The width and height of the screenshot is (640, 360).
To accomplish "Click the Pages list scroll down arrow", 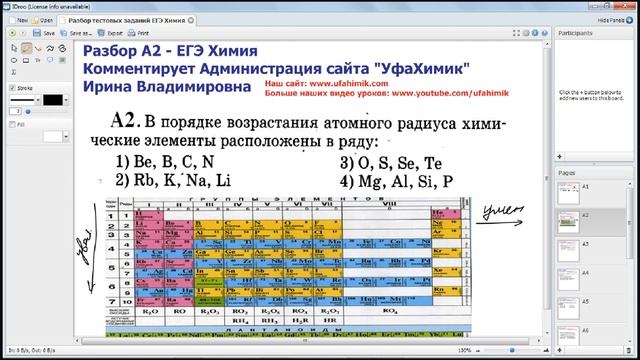I will [629, 341].
